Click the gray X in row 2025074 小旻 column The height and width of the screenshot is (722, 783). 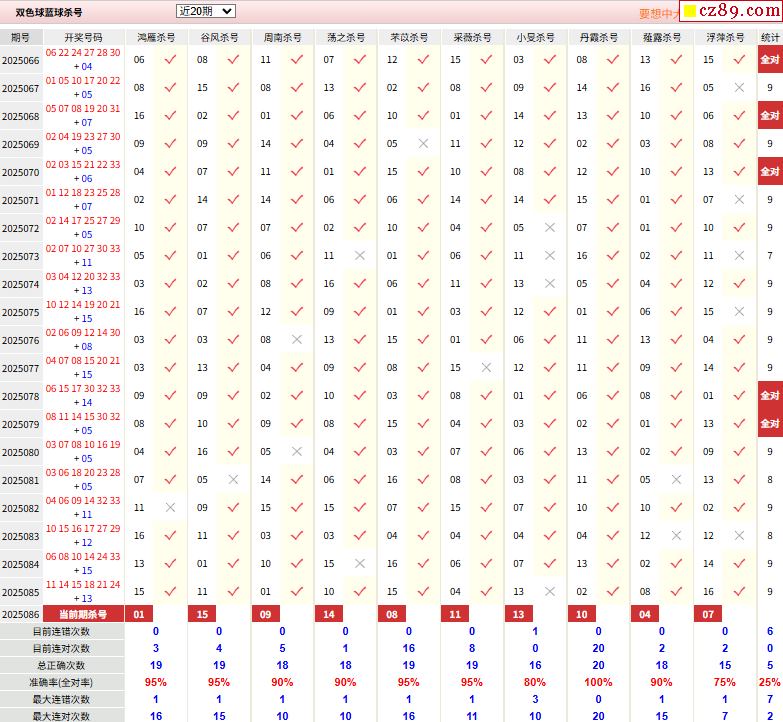550,284
